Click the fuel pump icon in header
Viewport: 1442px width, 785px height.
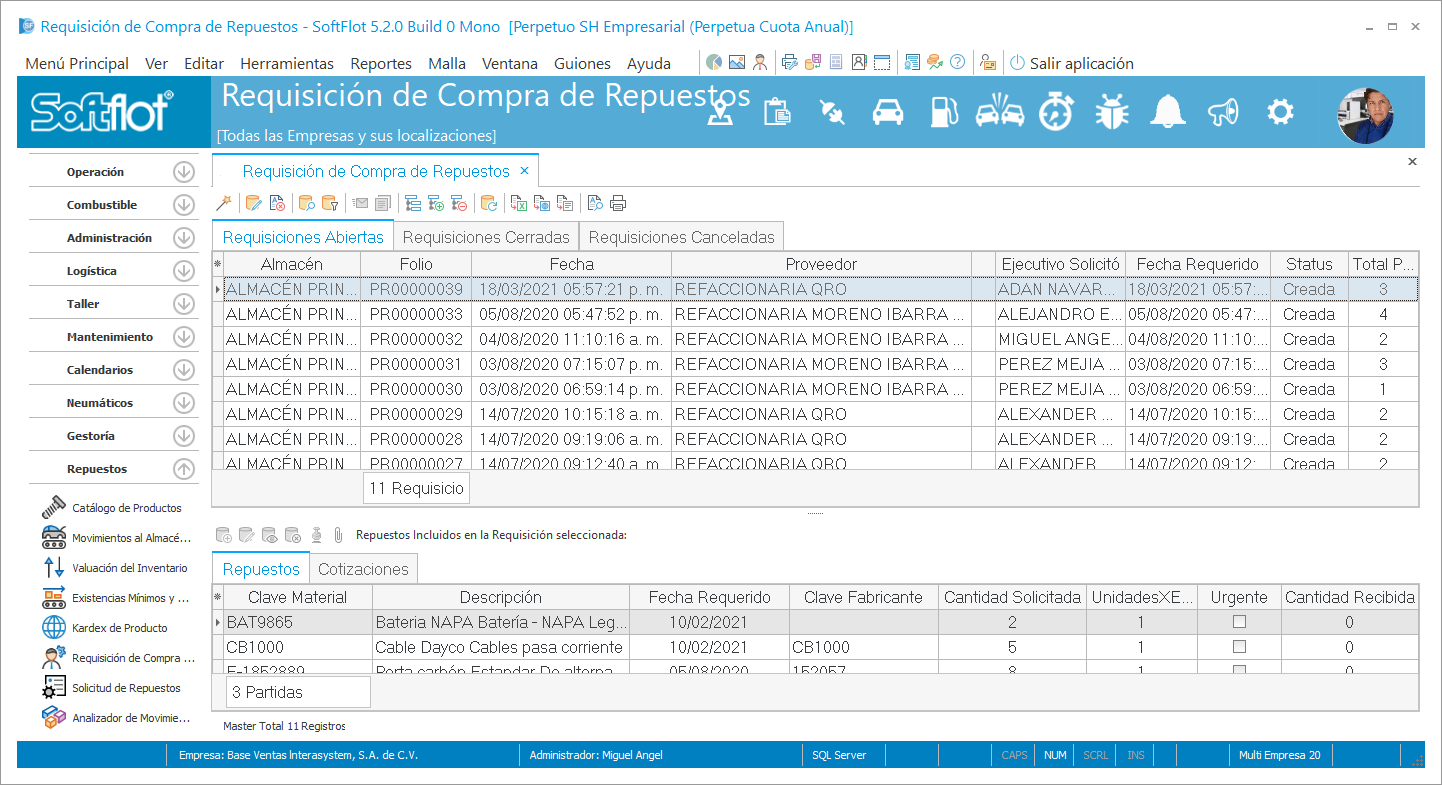(943, 111)
